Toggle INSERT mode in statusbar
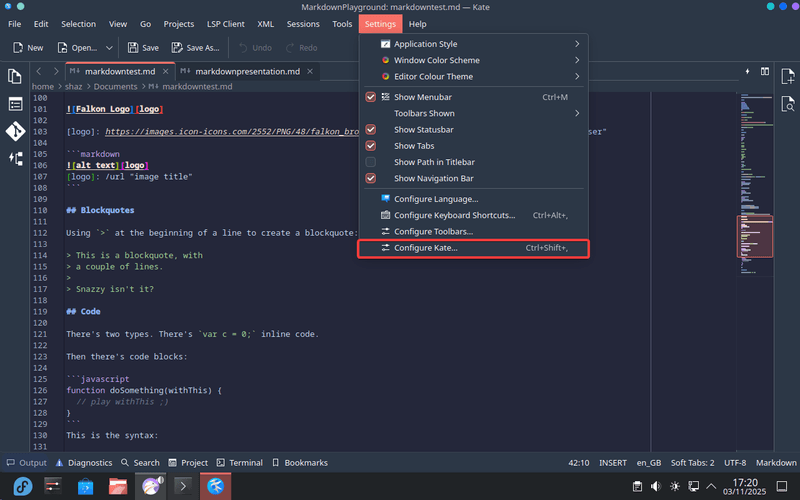 (x=613, y=463)
